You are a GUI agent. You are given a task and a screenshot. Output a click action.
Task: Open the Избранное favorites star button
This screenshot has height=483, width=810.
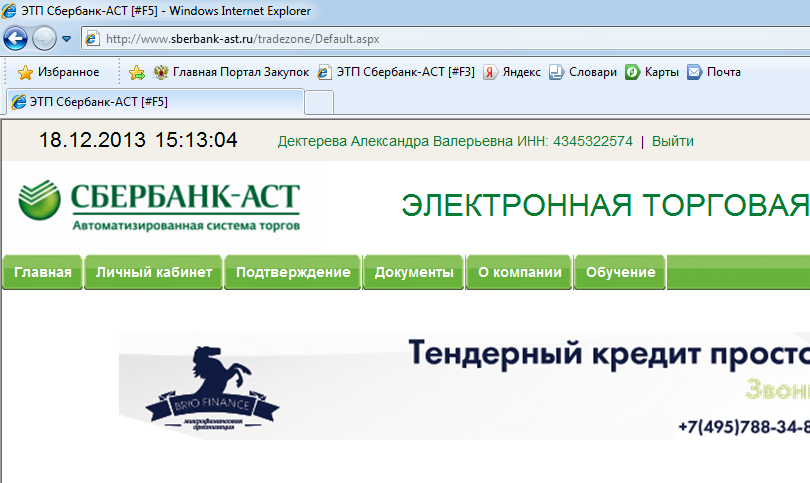(x=58, y=72)
